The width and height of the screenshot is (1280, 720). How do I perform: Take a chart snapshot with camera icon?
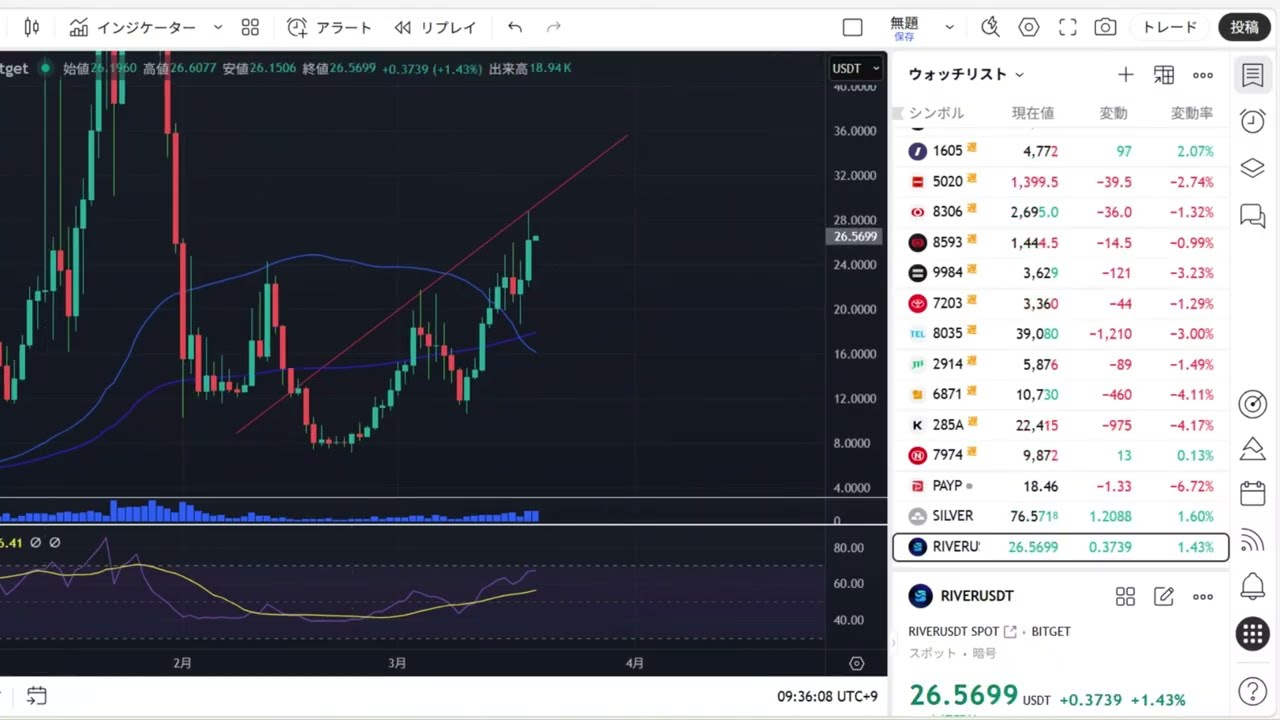point(1105,27)
